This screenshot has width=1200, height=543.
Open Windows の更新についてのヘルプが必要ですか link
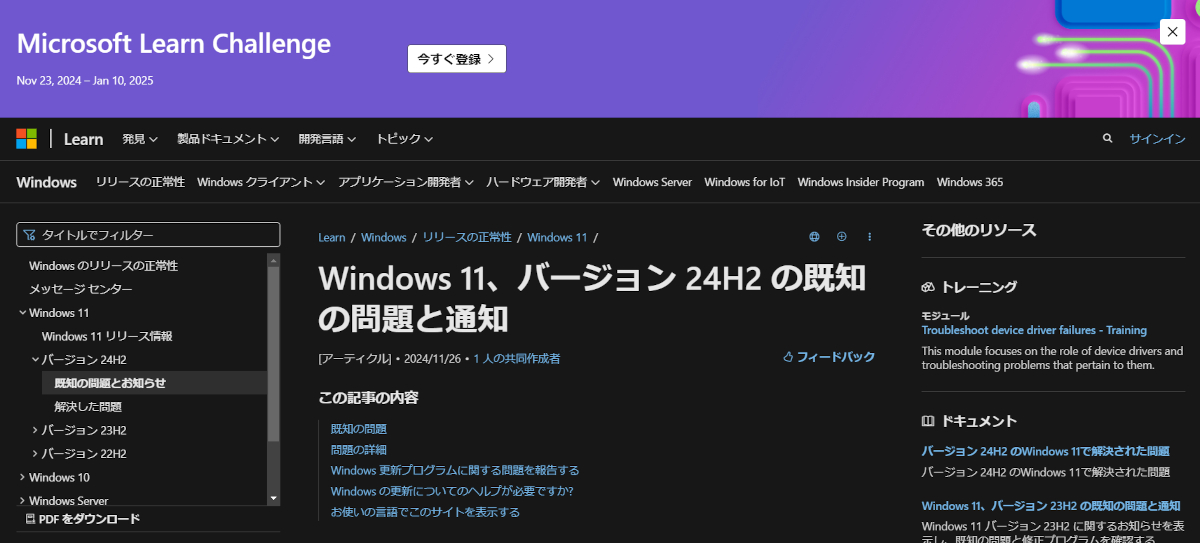click(452, 491)
